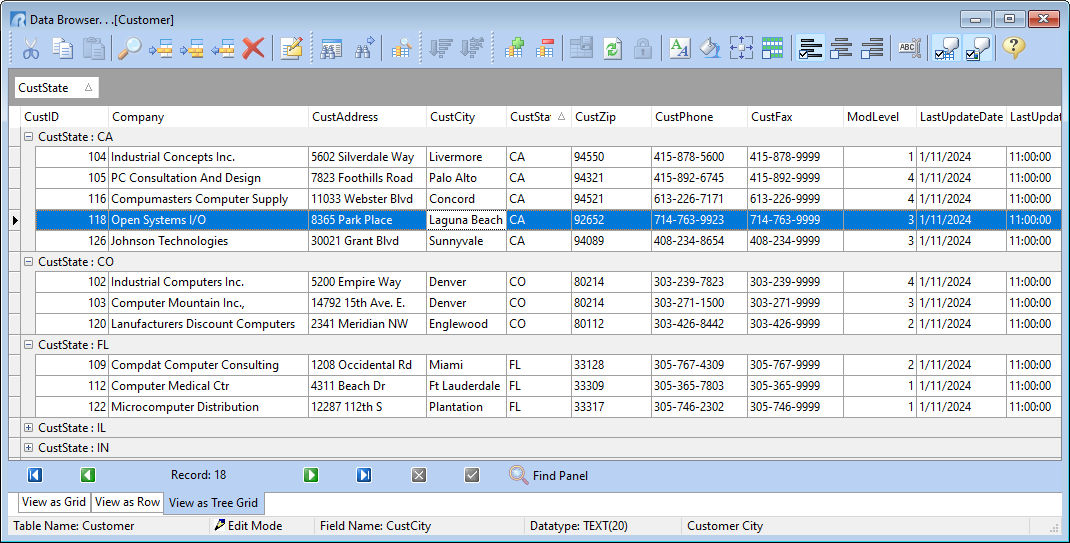The width and height of the screenshot is (1070, 543).
Task: Click the grid with red minus icon
Action: [545, 48]
